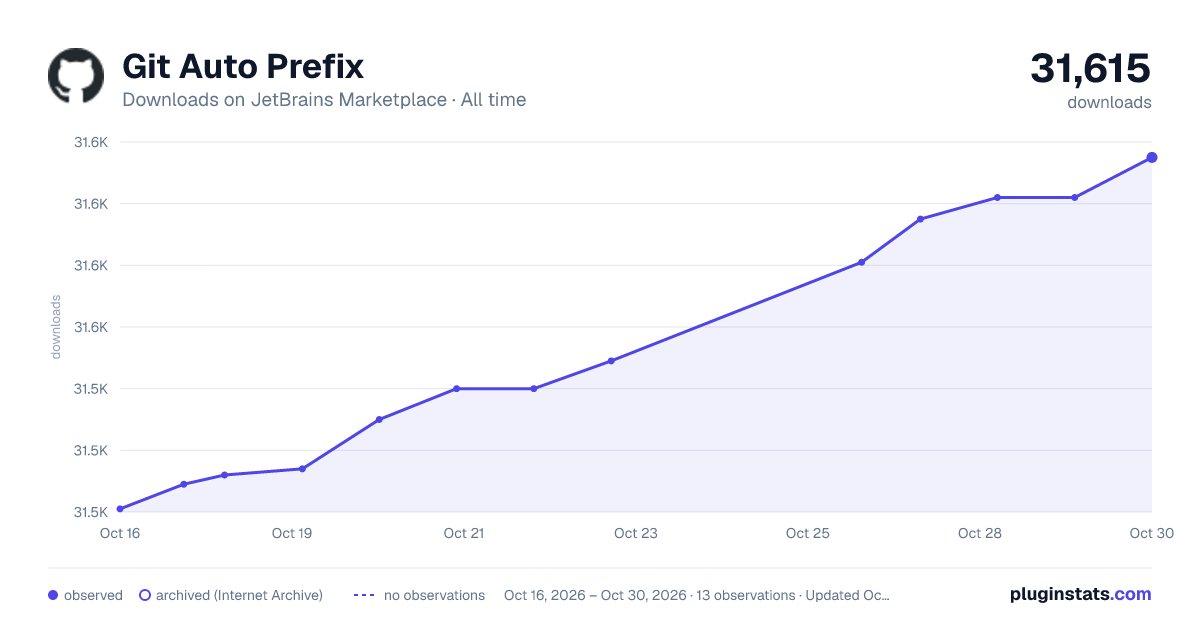The width and height of the screenshot is (1200, 630).
Task: Click the filled 'observed' legend dot
Action: tap(53, 595)
